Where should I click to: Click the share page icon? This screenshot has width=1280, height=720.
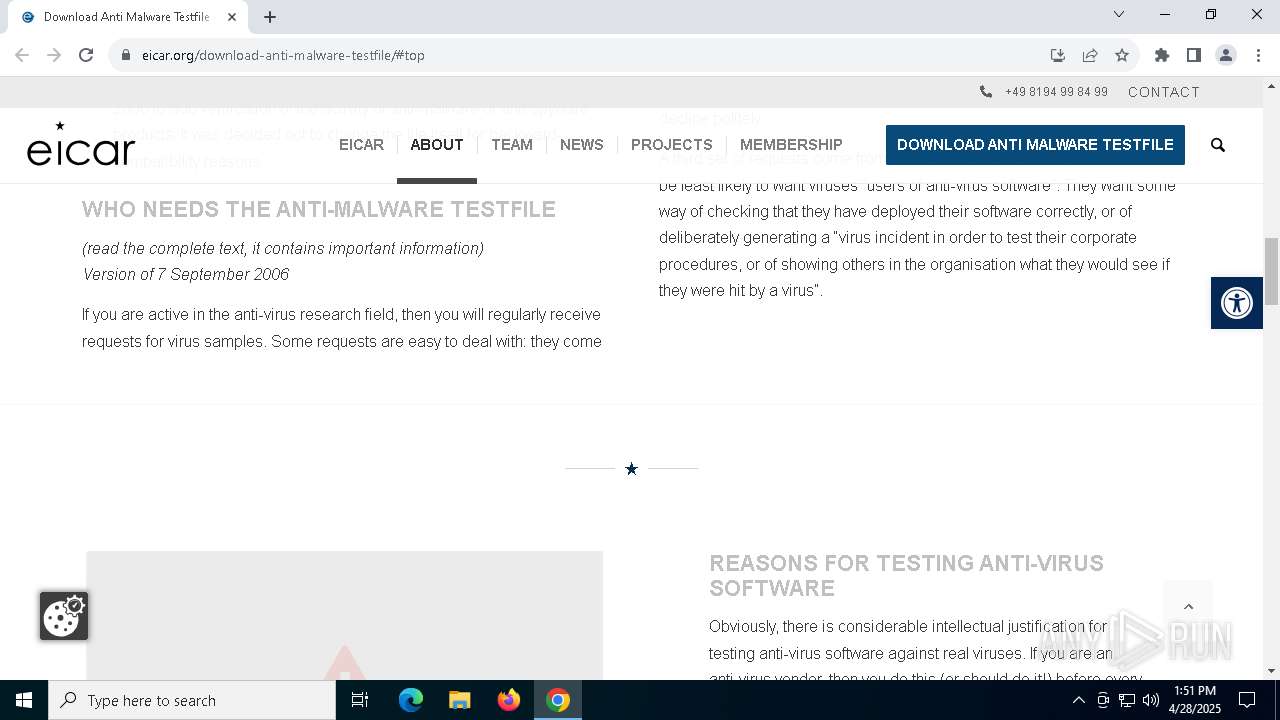(x=1090, y=55)
